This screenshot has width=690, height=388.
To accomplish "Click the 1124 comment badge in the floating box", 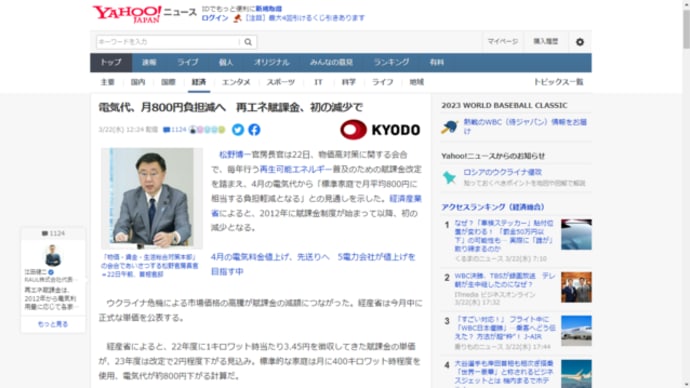I will (x=53, y=233).
